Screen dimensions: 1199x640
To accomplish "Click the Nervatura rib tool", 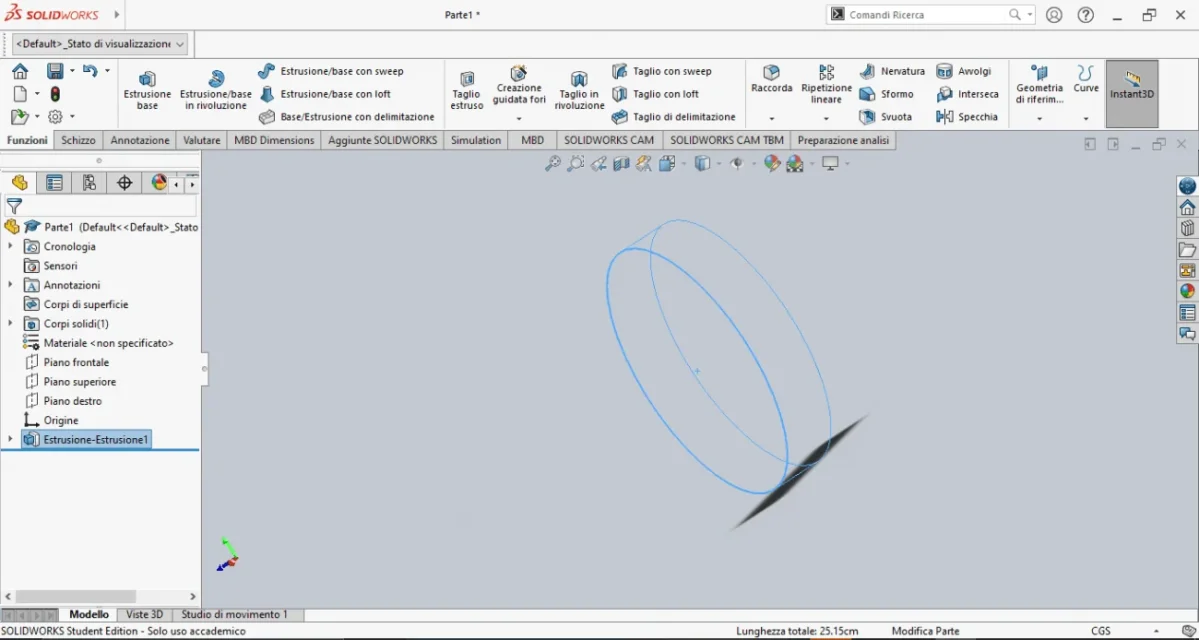I will coord(892,71).
